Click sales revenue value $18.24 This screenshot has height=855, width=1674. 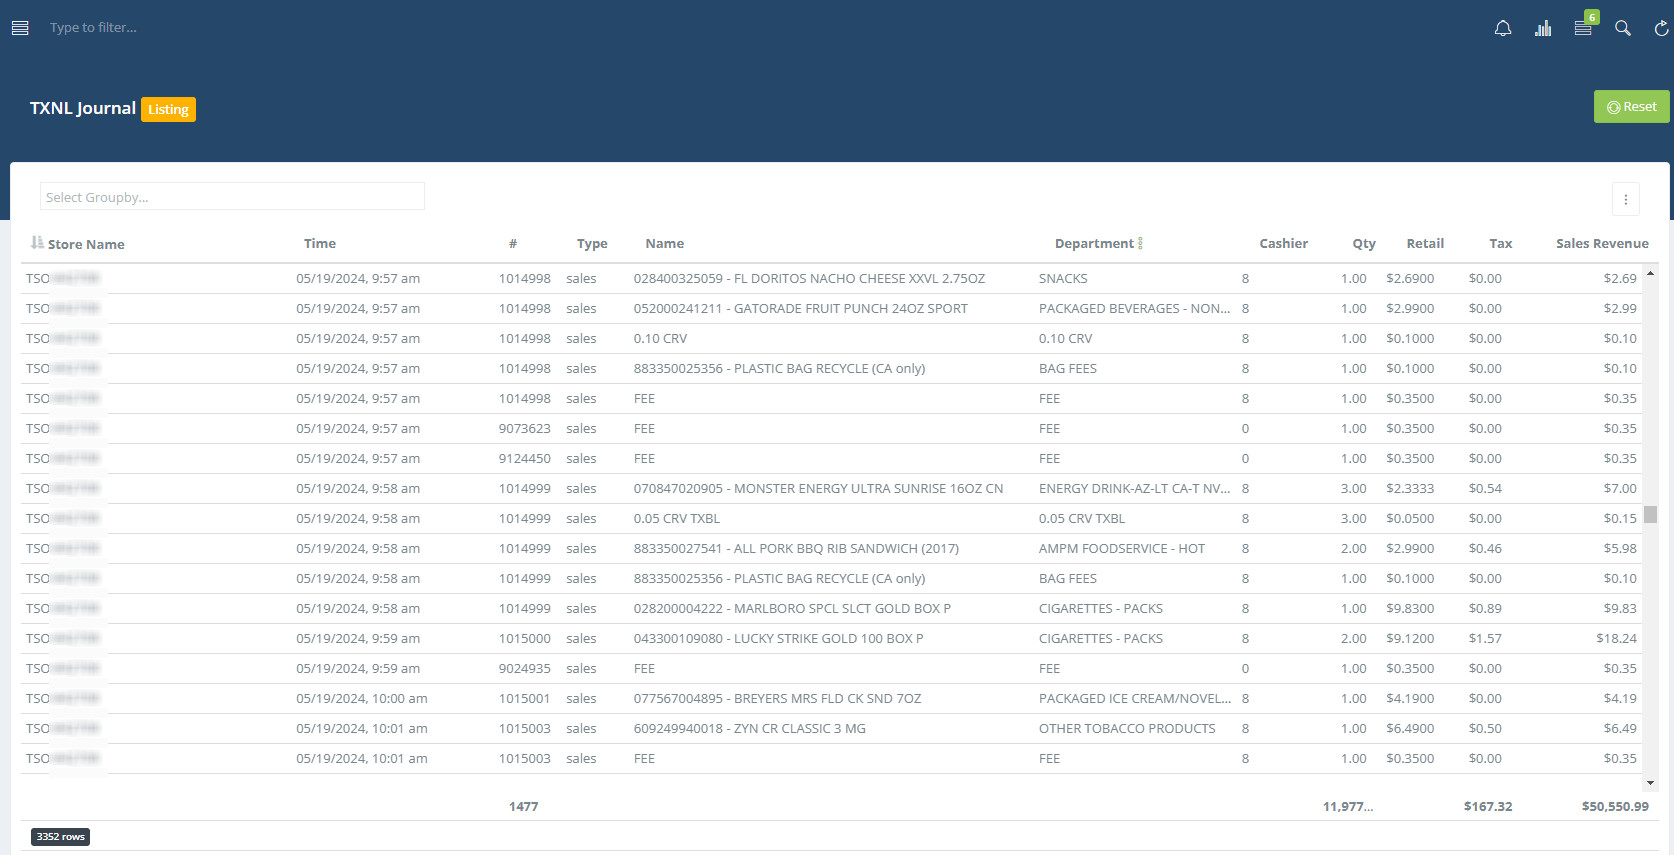[1616, 638]
